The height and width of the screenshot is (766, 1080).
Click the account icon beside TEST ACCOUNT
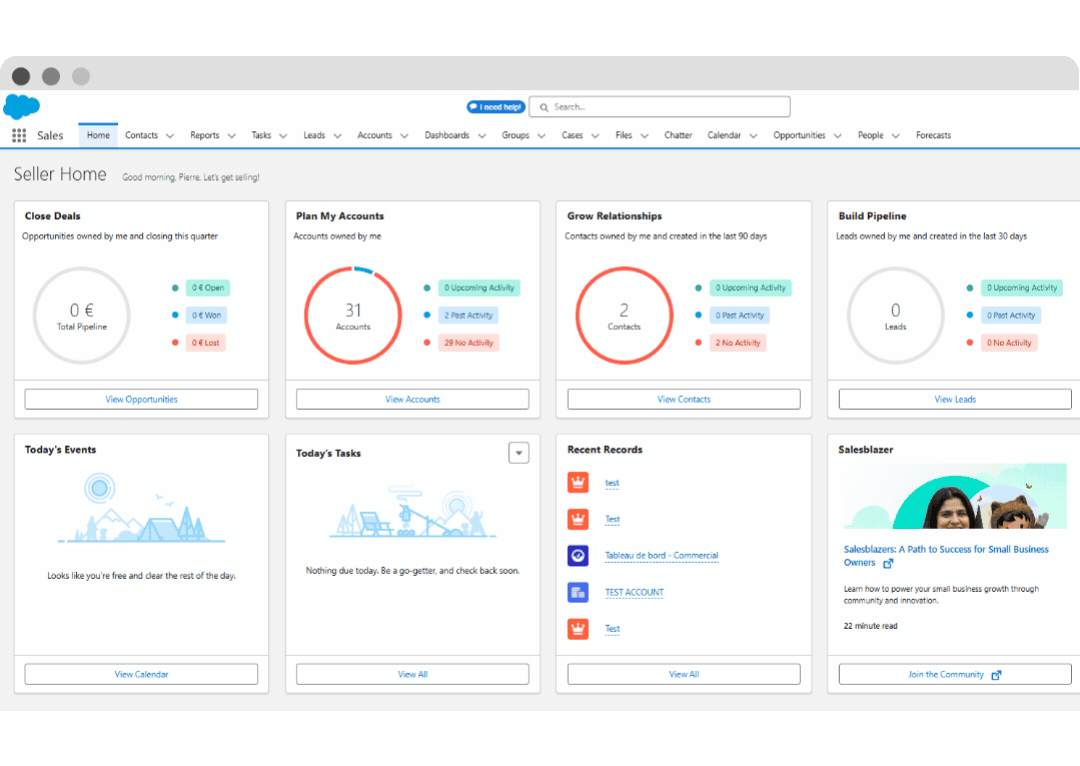[x=577, y=592]
